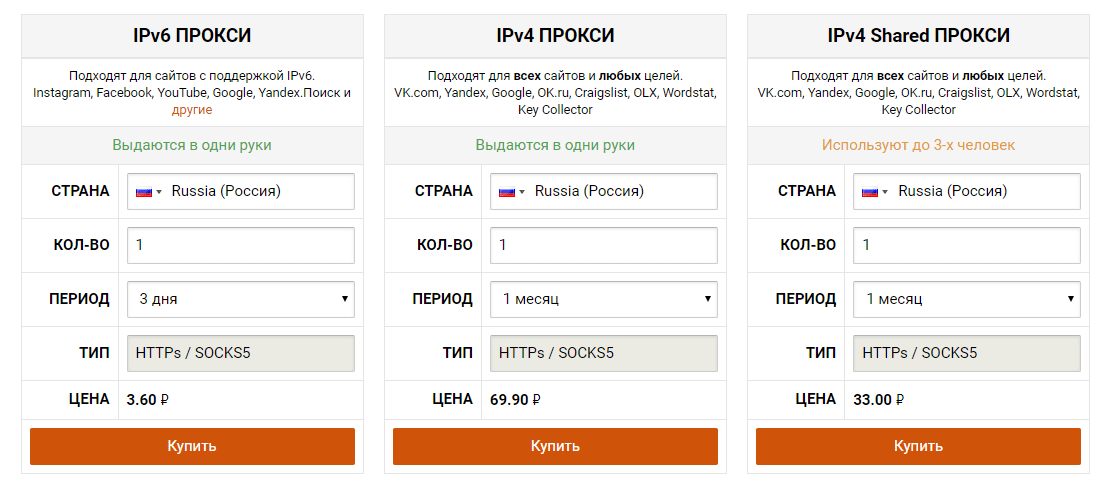The height and width of the screenshot is (484, 1108).
Task: Open IPv6 period dropdown showing 3 дня
Action: click(241, 298)
